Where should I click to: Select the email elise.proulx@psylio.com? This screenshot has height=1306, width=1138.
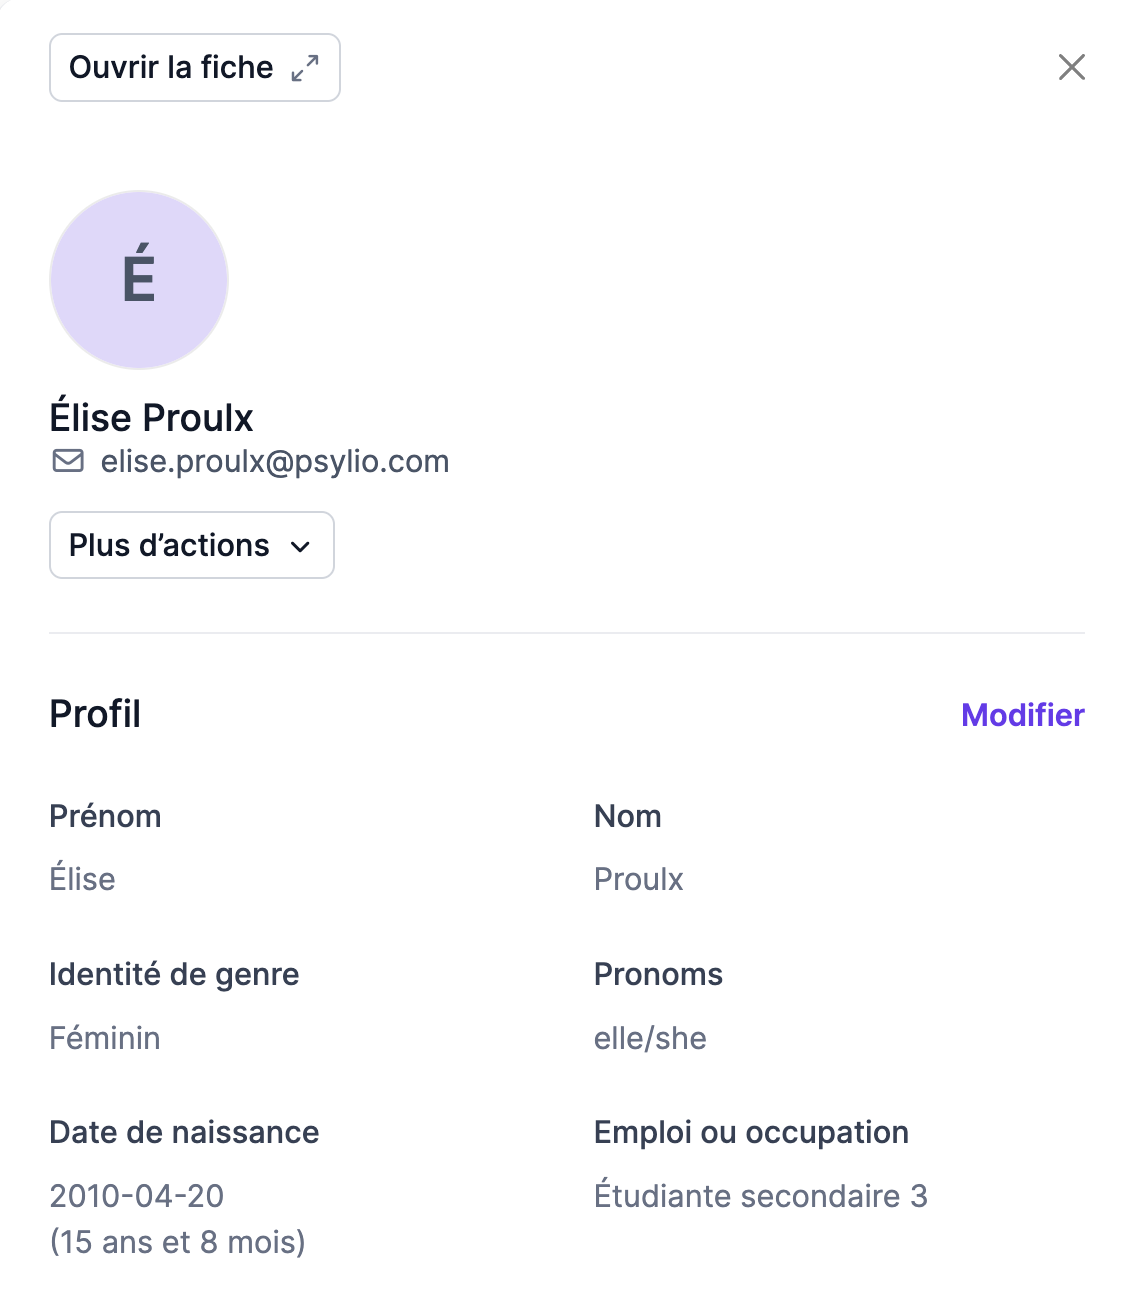(275, 461)
